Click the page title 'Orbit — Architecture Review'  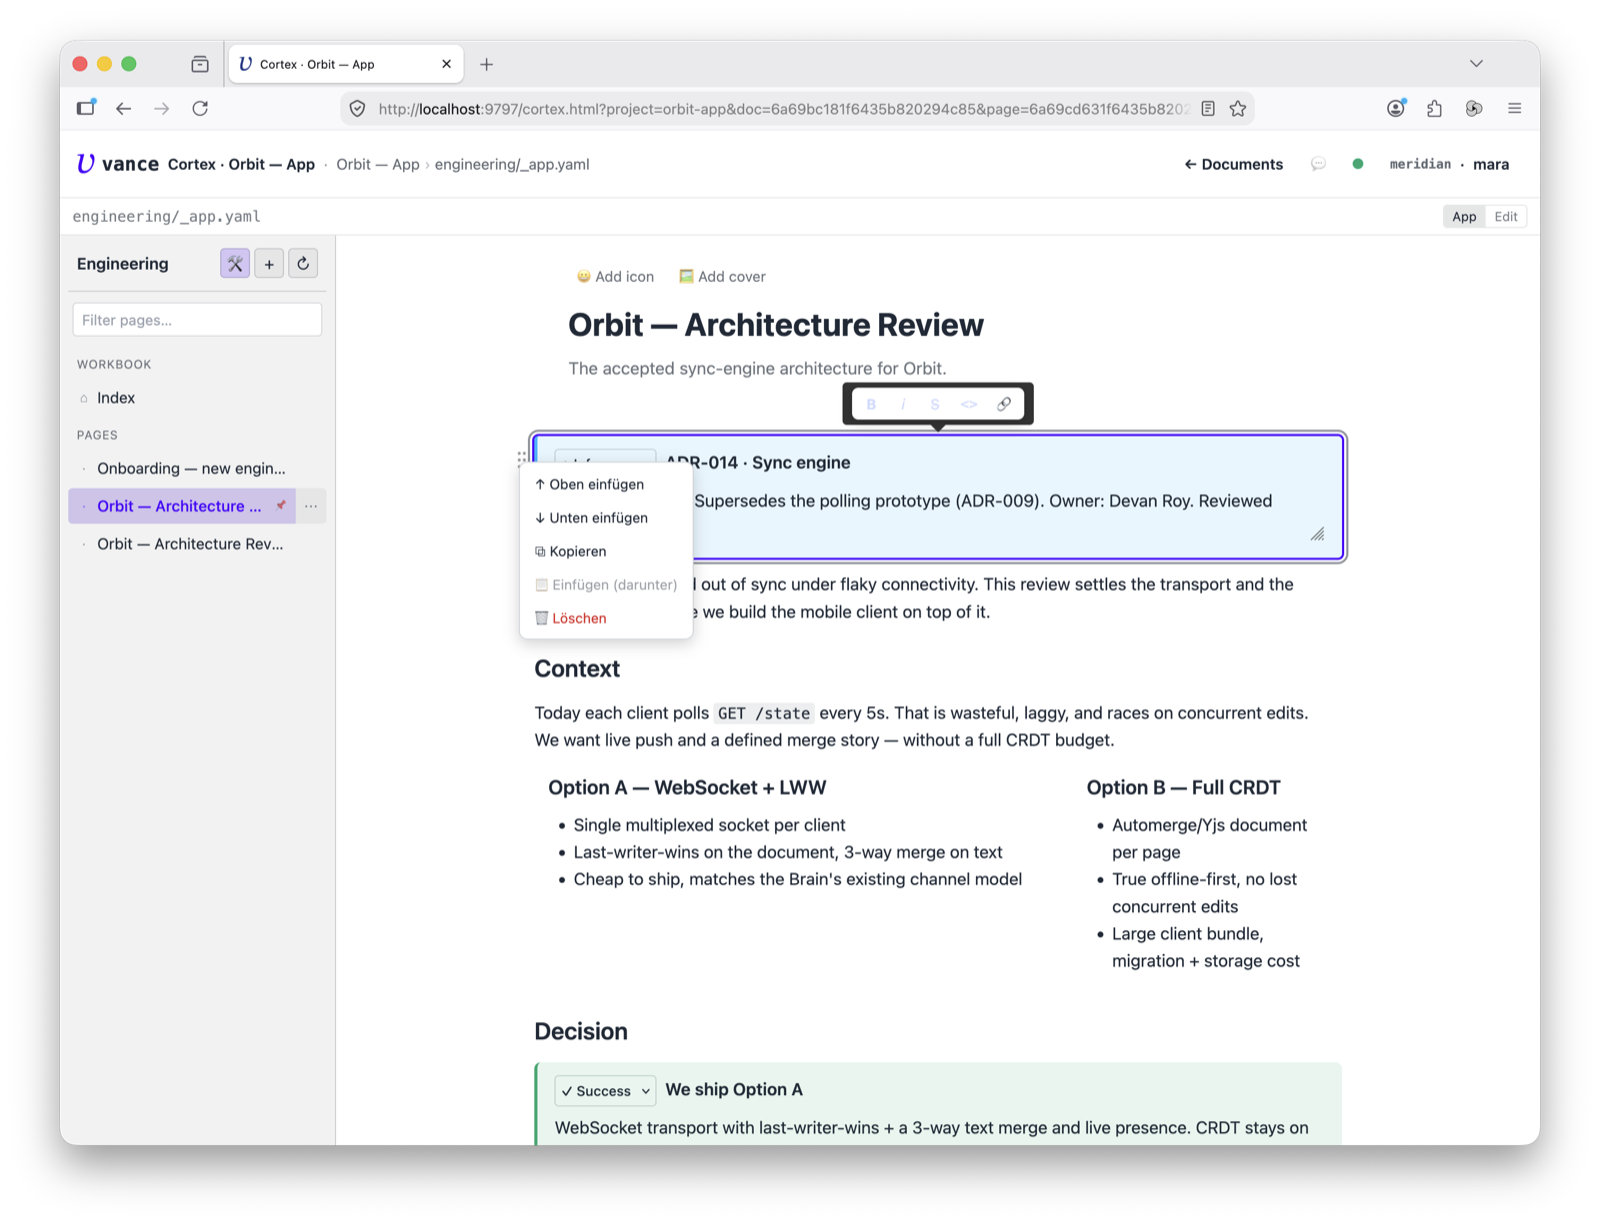(776, 325)
